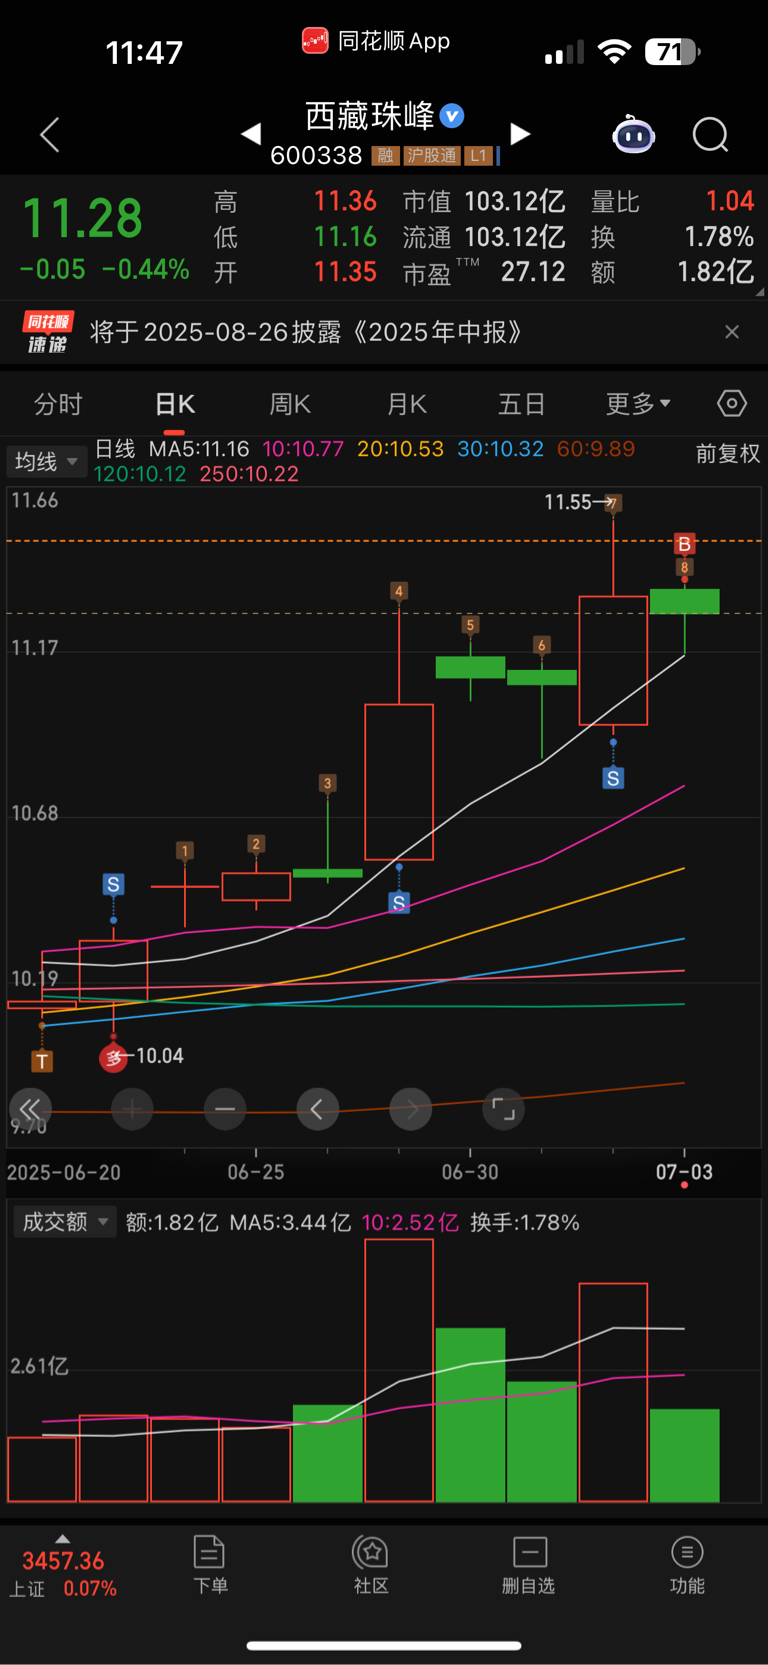Tap the current price 11.28
This screenshot has height=1665, width=768.
[82, 218]
